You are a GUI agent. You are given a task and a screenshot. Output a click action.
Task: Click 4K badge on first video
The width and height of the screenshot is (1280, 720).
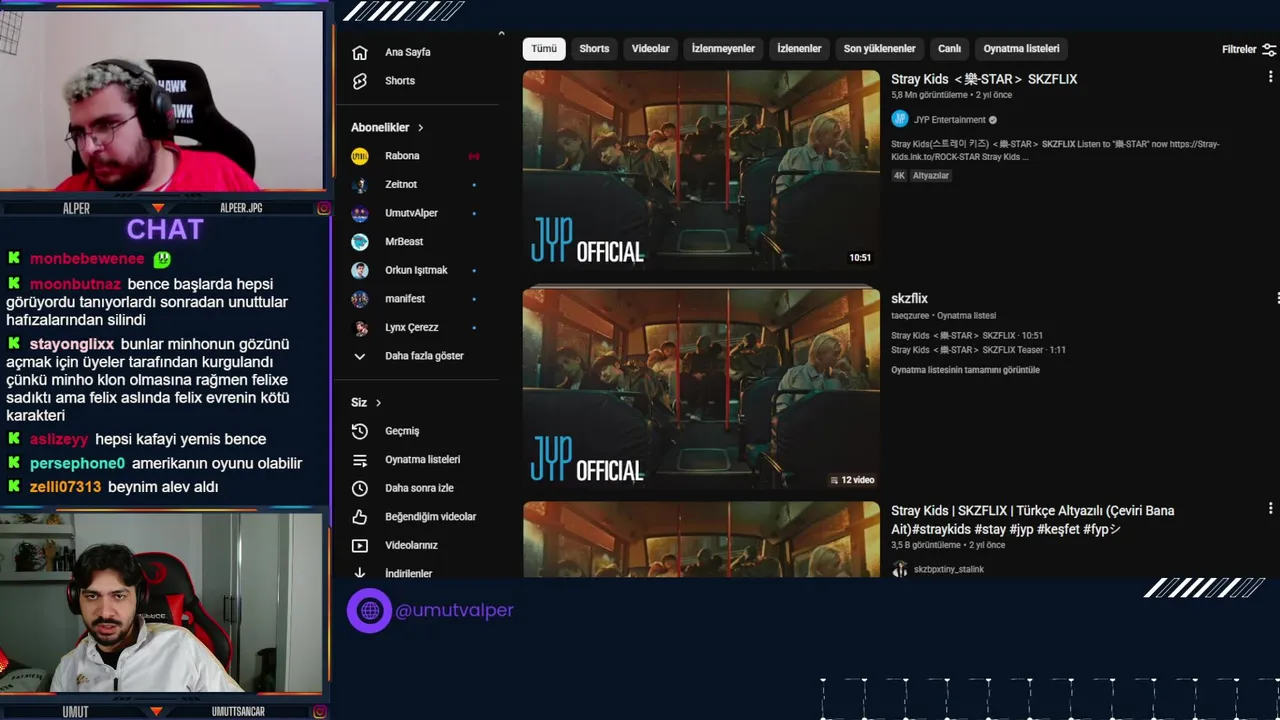(899, 175)
